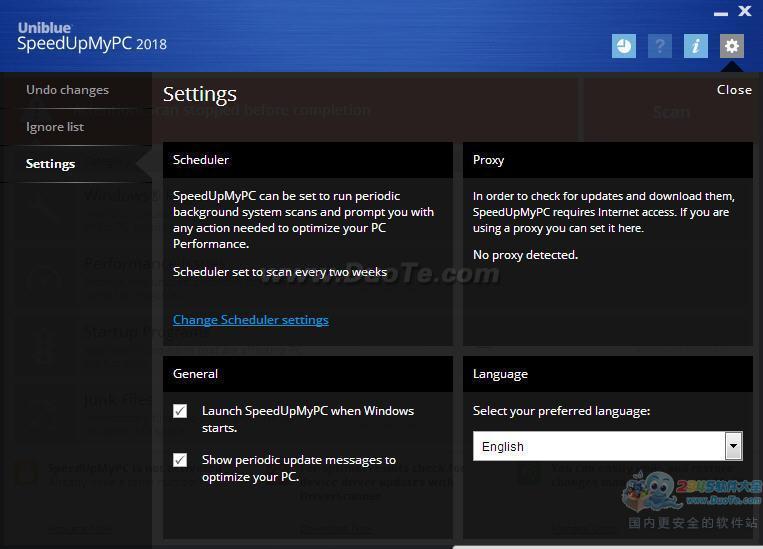Expand the language dropdown arrow
The height and width of the screenshot is (549, 763).
point(734,446)
